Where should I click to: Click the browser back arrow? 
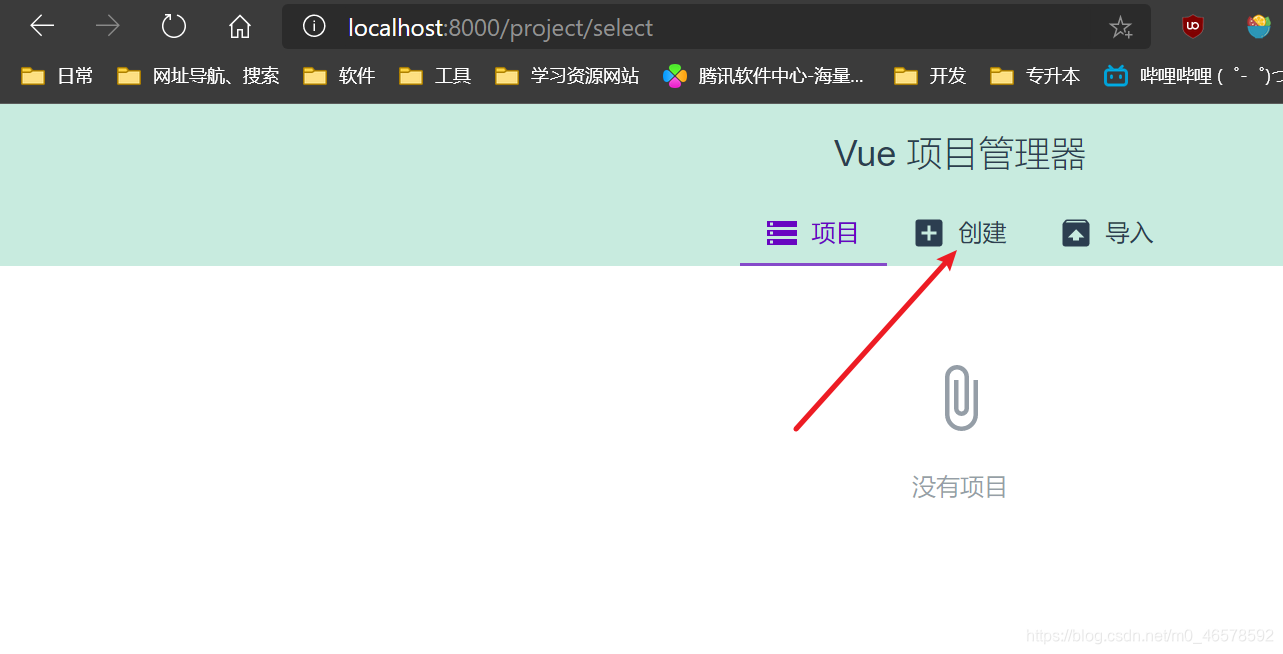click(41, 26)
